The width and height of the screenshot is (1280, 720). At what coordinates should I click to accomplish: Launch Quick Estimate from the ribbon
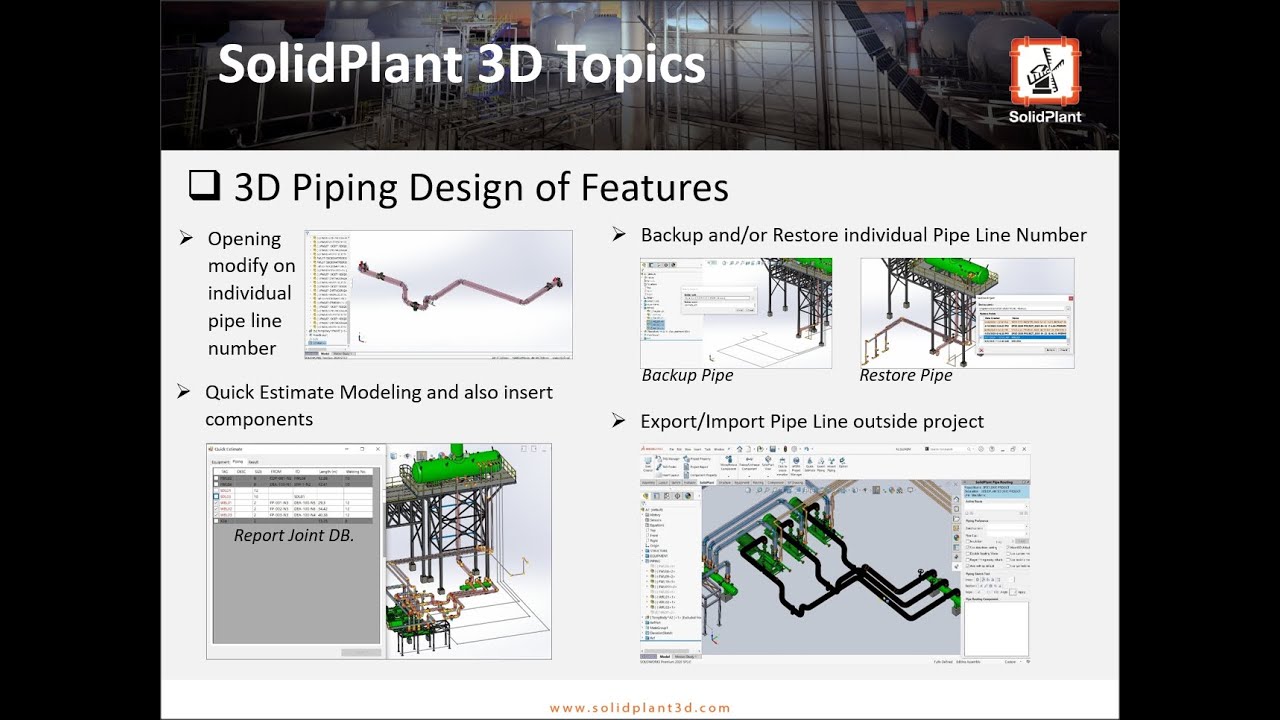tap(809, 464)
